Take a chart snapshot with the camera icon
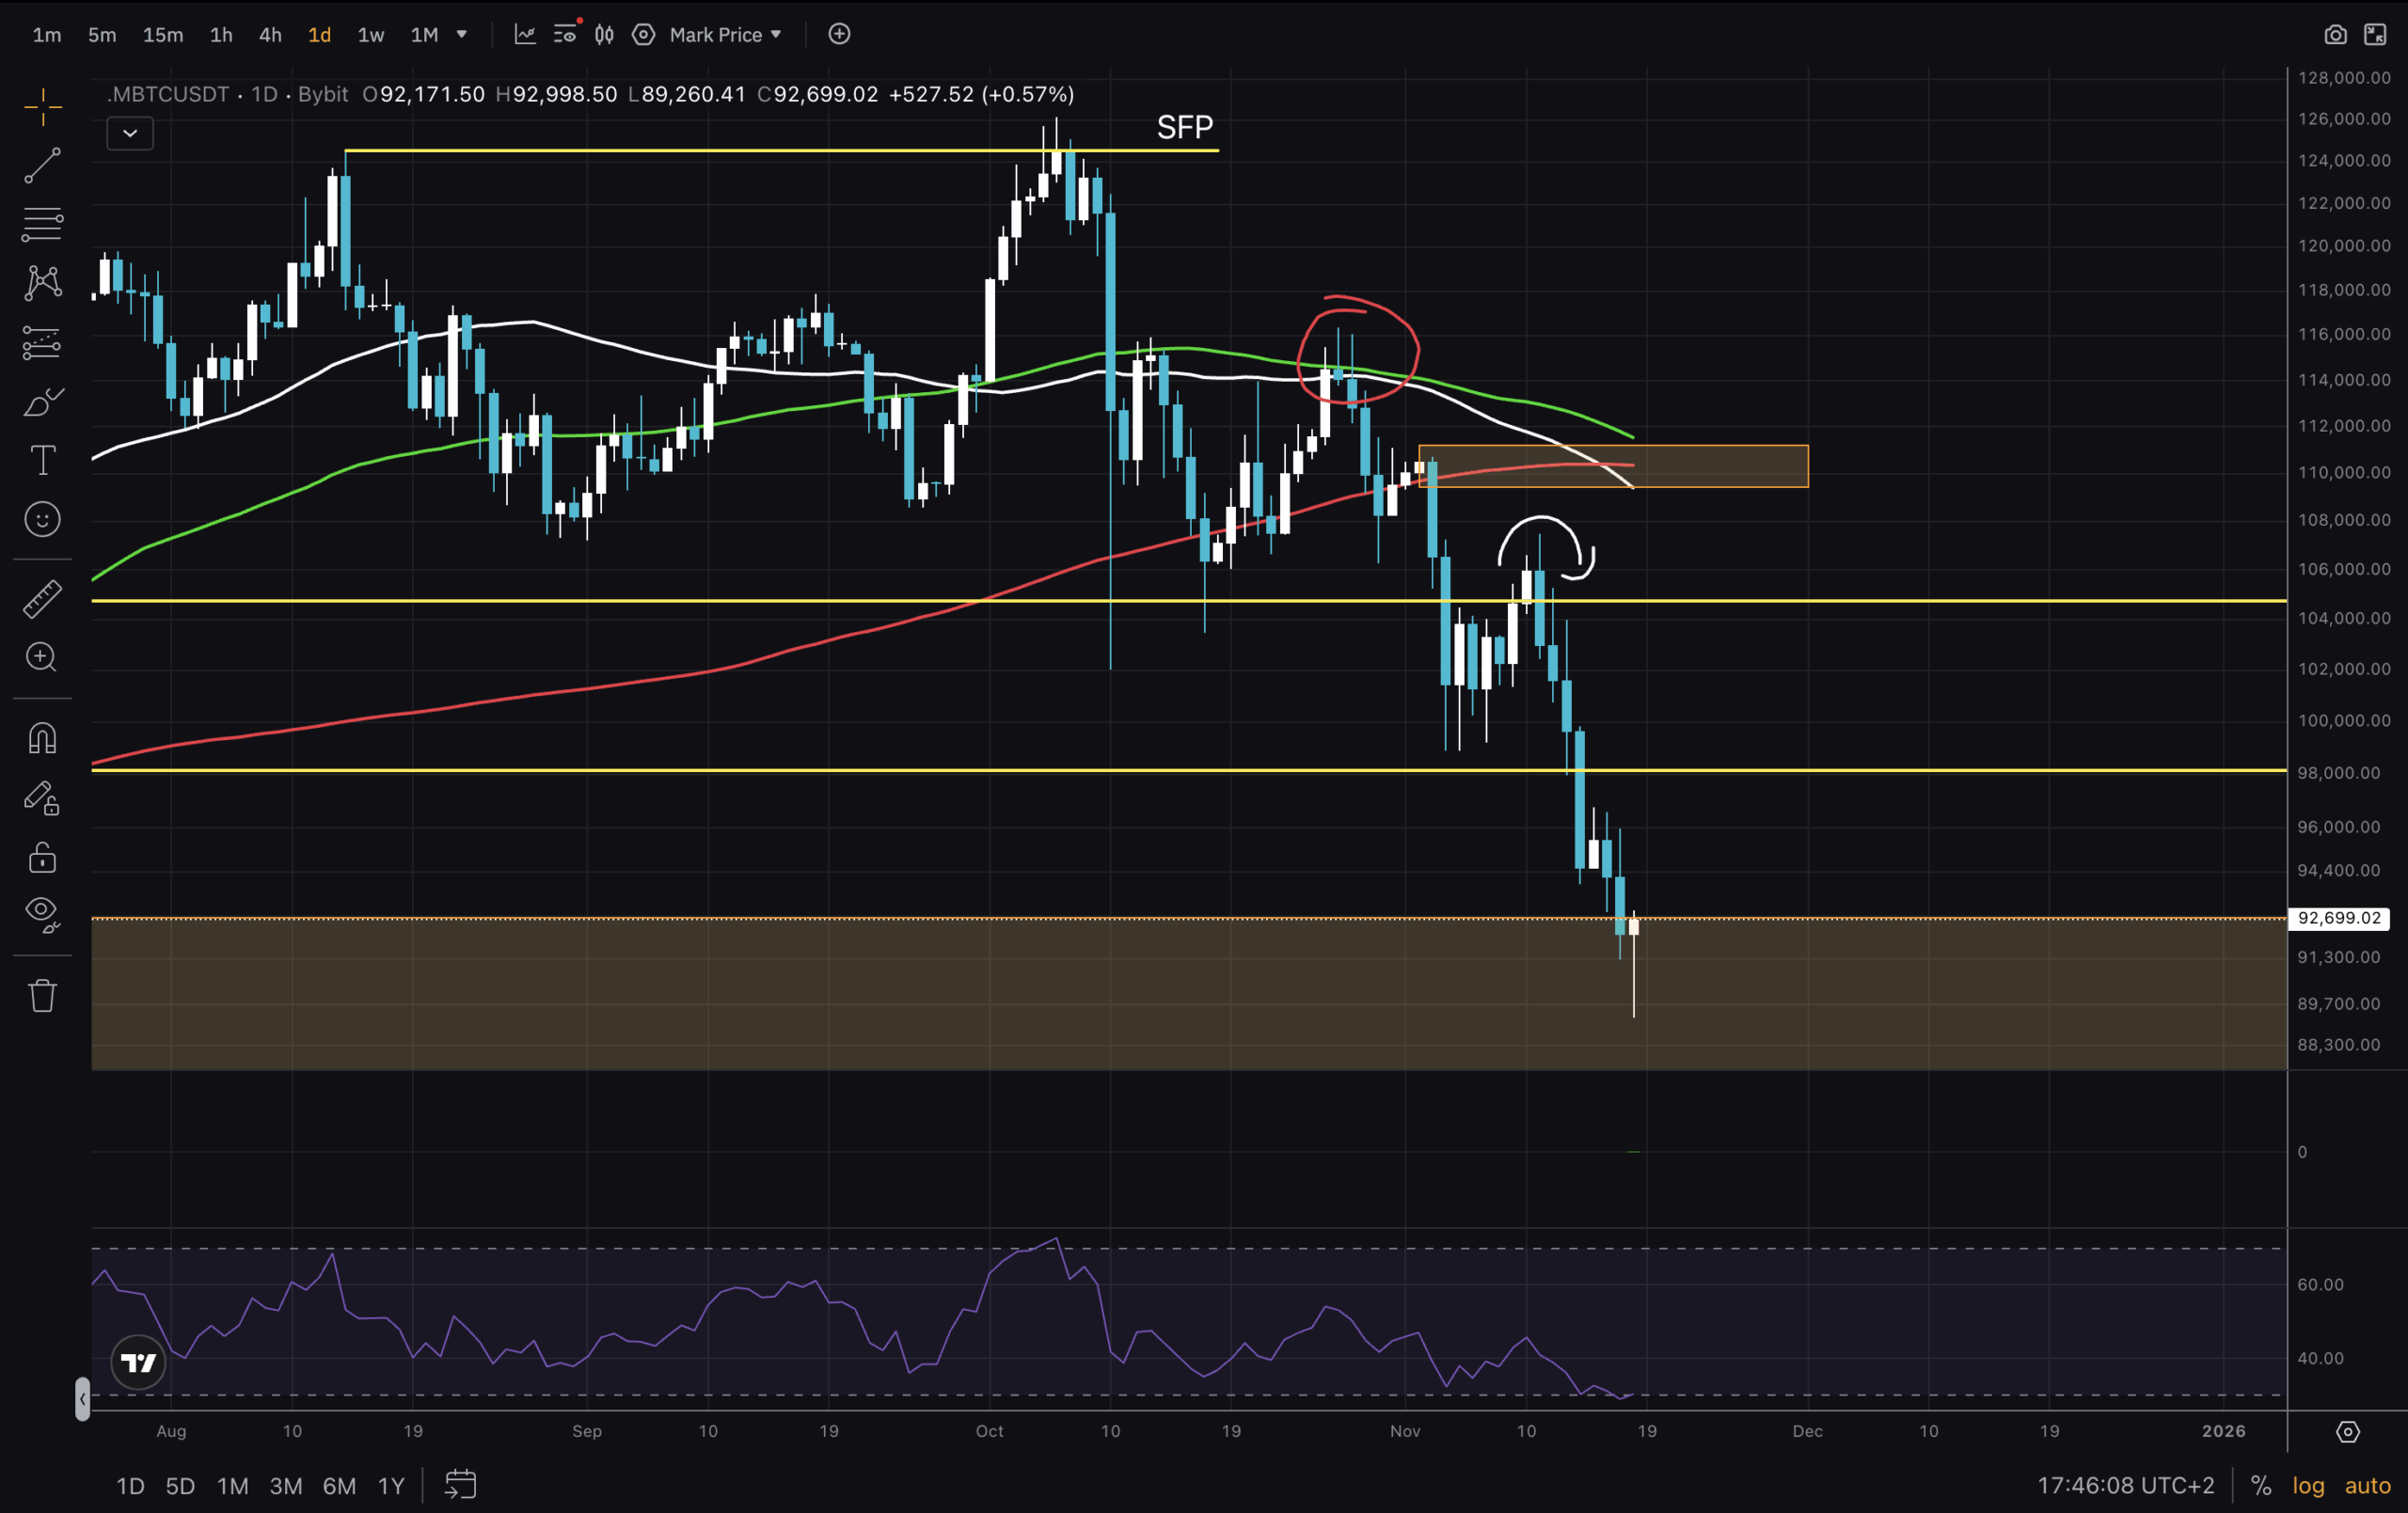Viewport: 2408px width, 1513px height. 2337,35
